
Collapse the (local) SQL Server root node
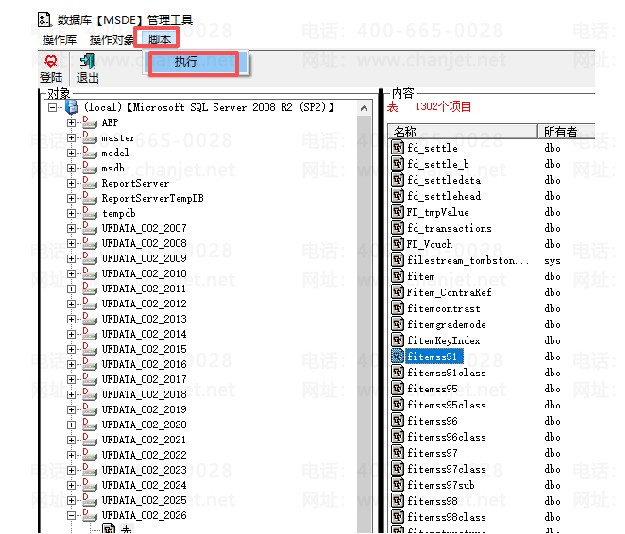point(52,107)
